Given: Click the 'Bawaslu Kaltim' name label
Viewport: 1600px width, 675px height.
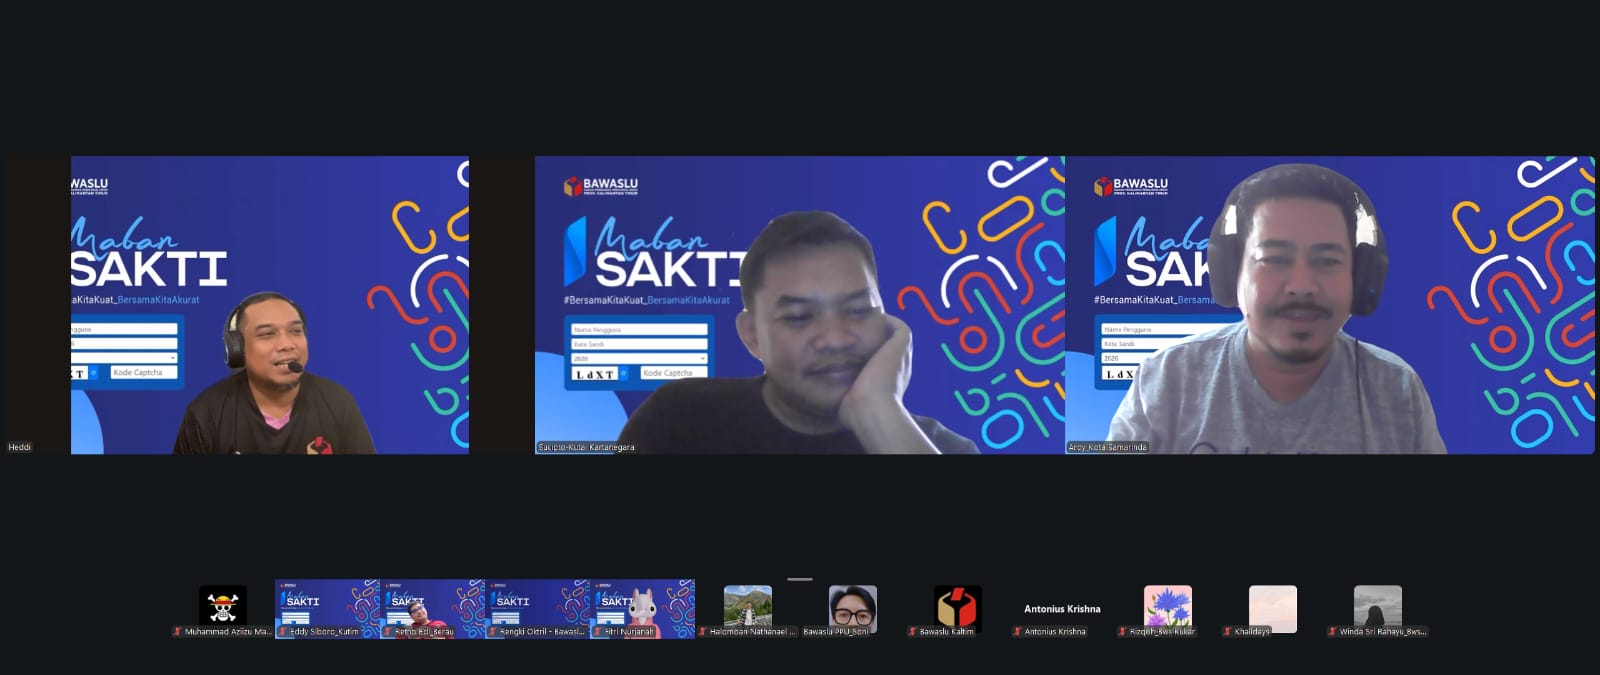Looking at the screenshot, I should tap(947, 632).
